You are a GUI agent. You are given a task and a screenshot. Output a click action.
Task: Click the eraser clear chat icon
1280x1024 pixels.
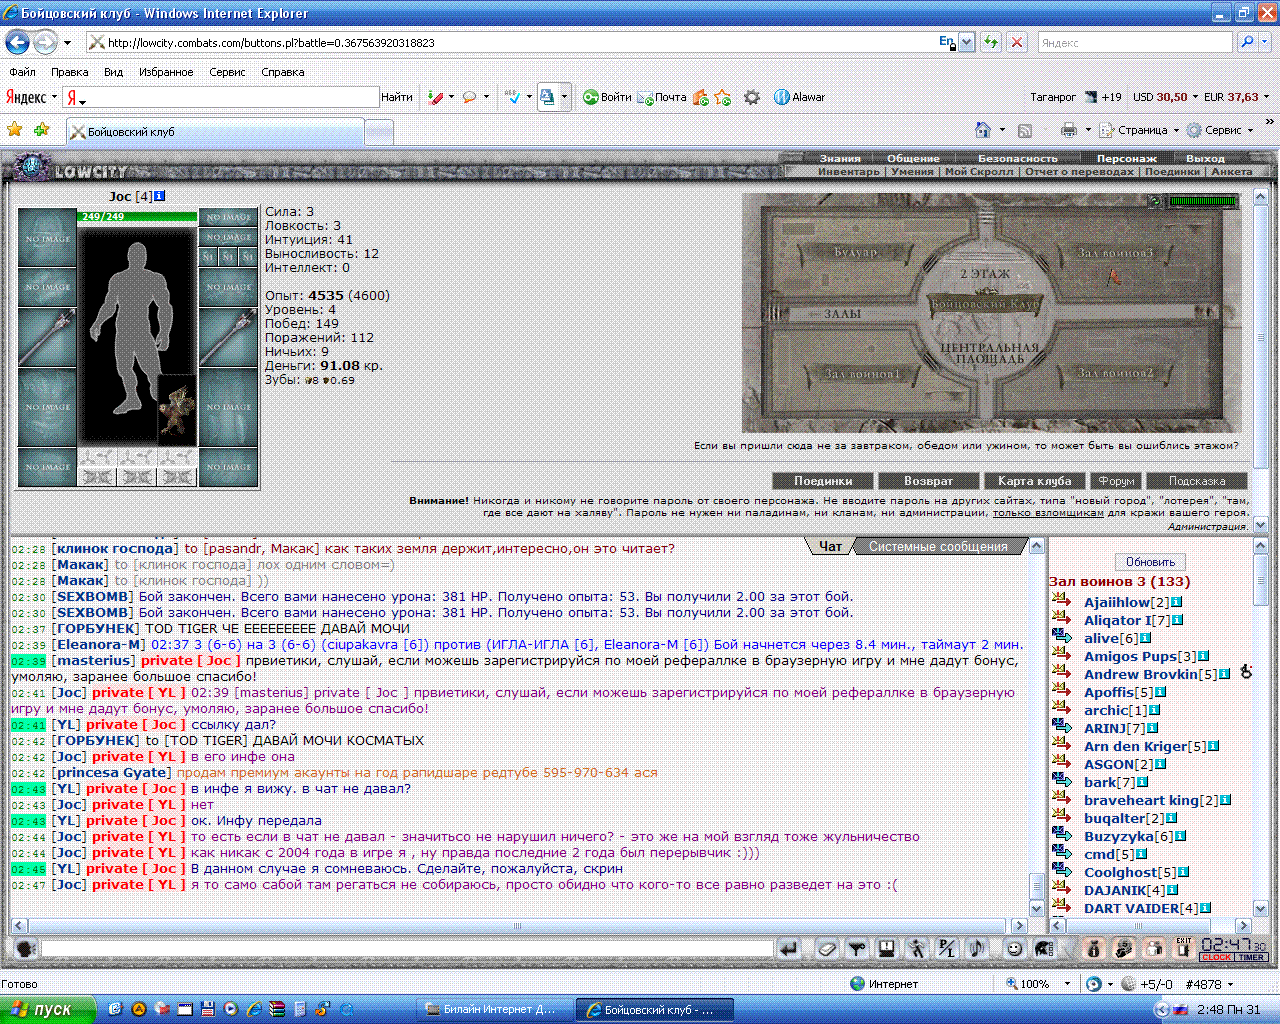tap(827, 948)
